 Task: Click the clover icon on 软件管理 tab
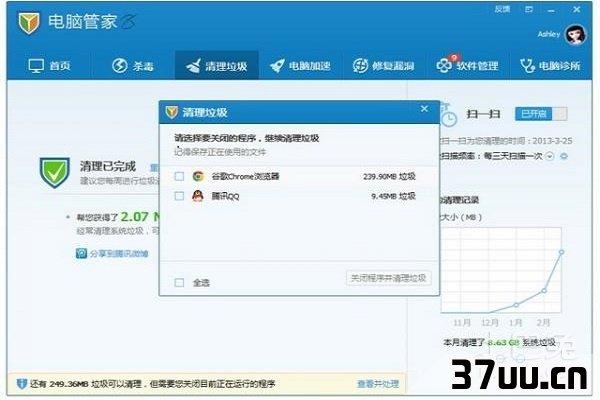(445, 65)
